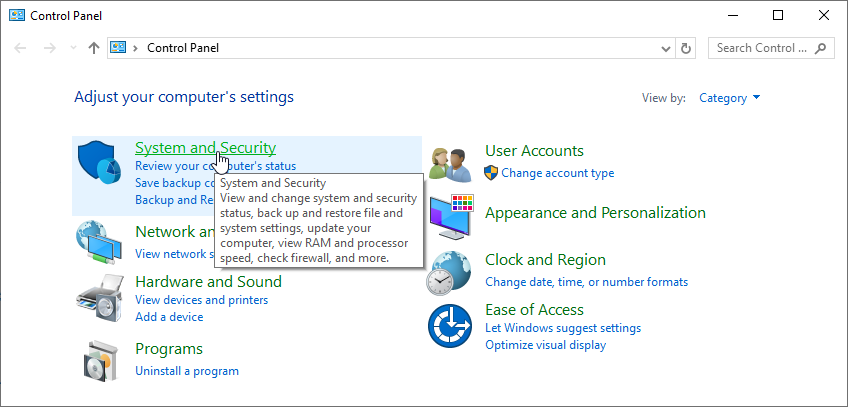Open Network and Internet category
The width and height of the screenshot is (848, 407).
175,232
